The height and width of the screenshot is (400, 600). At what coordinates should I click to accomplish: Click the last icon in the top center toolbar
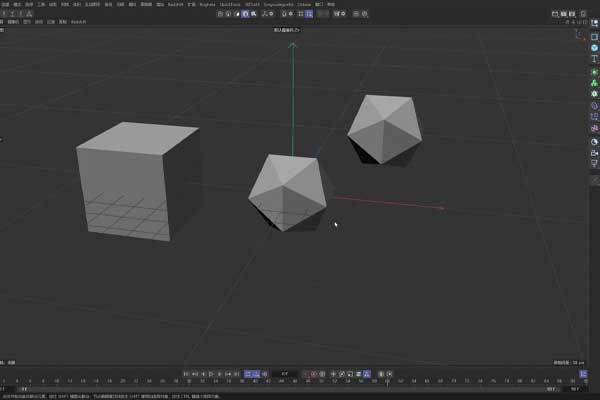pyautogui.click(x=365, y=14)
